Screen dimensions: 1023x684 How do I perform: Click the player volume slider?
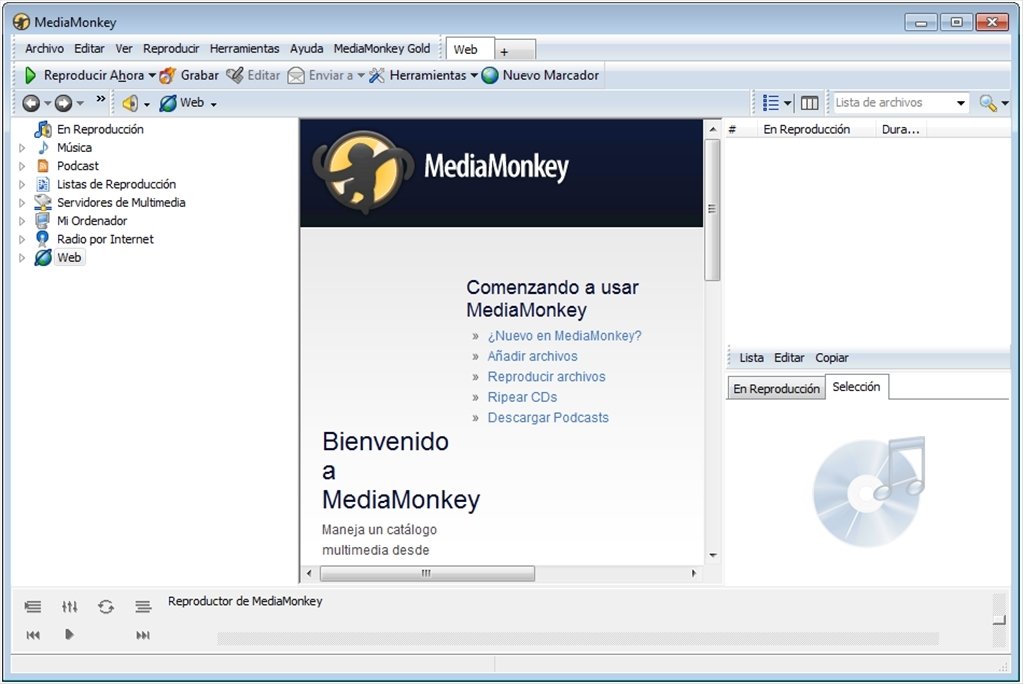point(999,620)
